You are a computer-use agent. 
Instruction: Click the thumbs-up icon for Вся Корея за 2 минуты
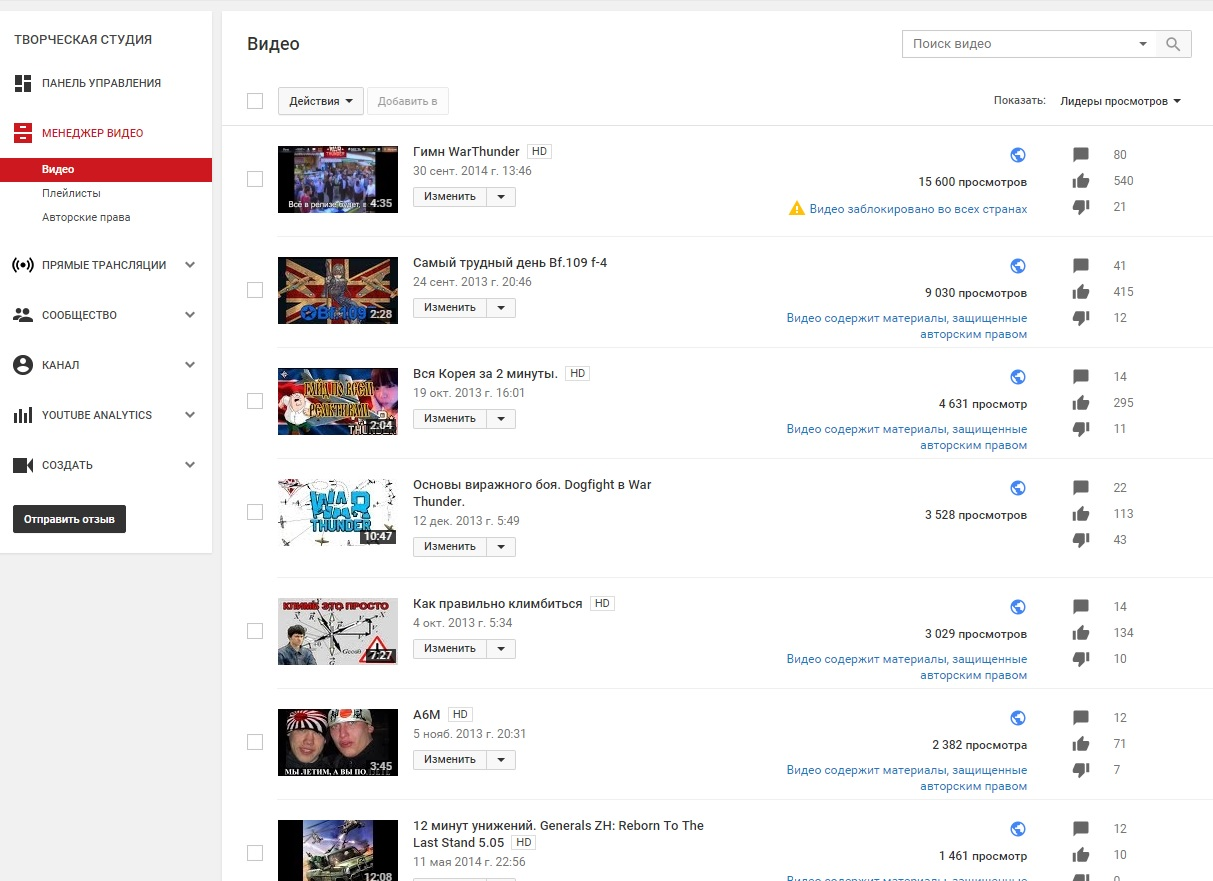click(1080, 403)
